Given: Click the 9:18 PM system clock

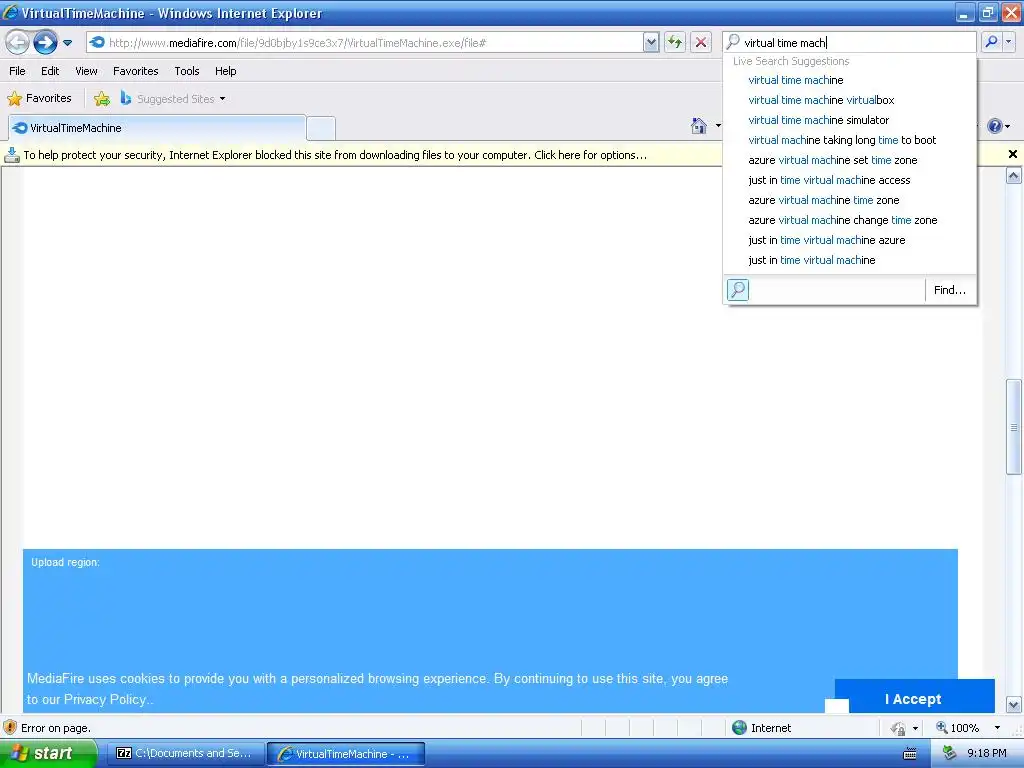Looking at the screenshot, I should click(x=986, y=754).
